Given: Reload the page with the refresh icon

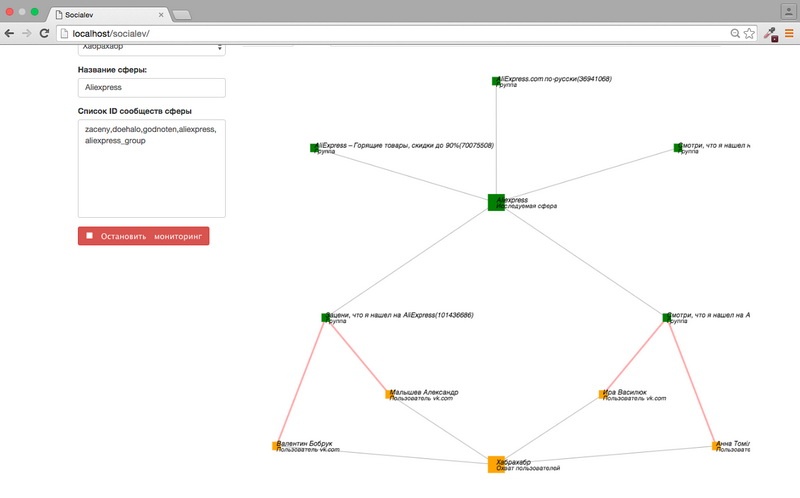Looking at the screenshot, I should [44, 33].
